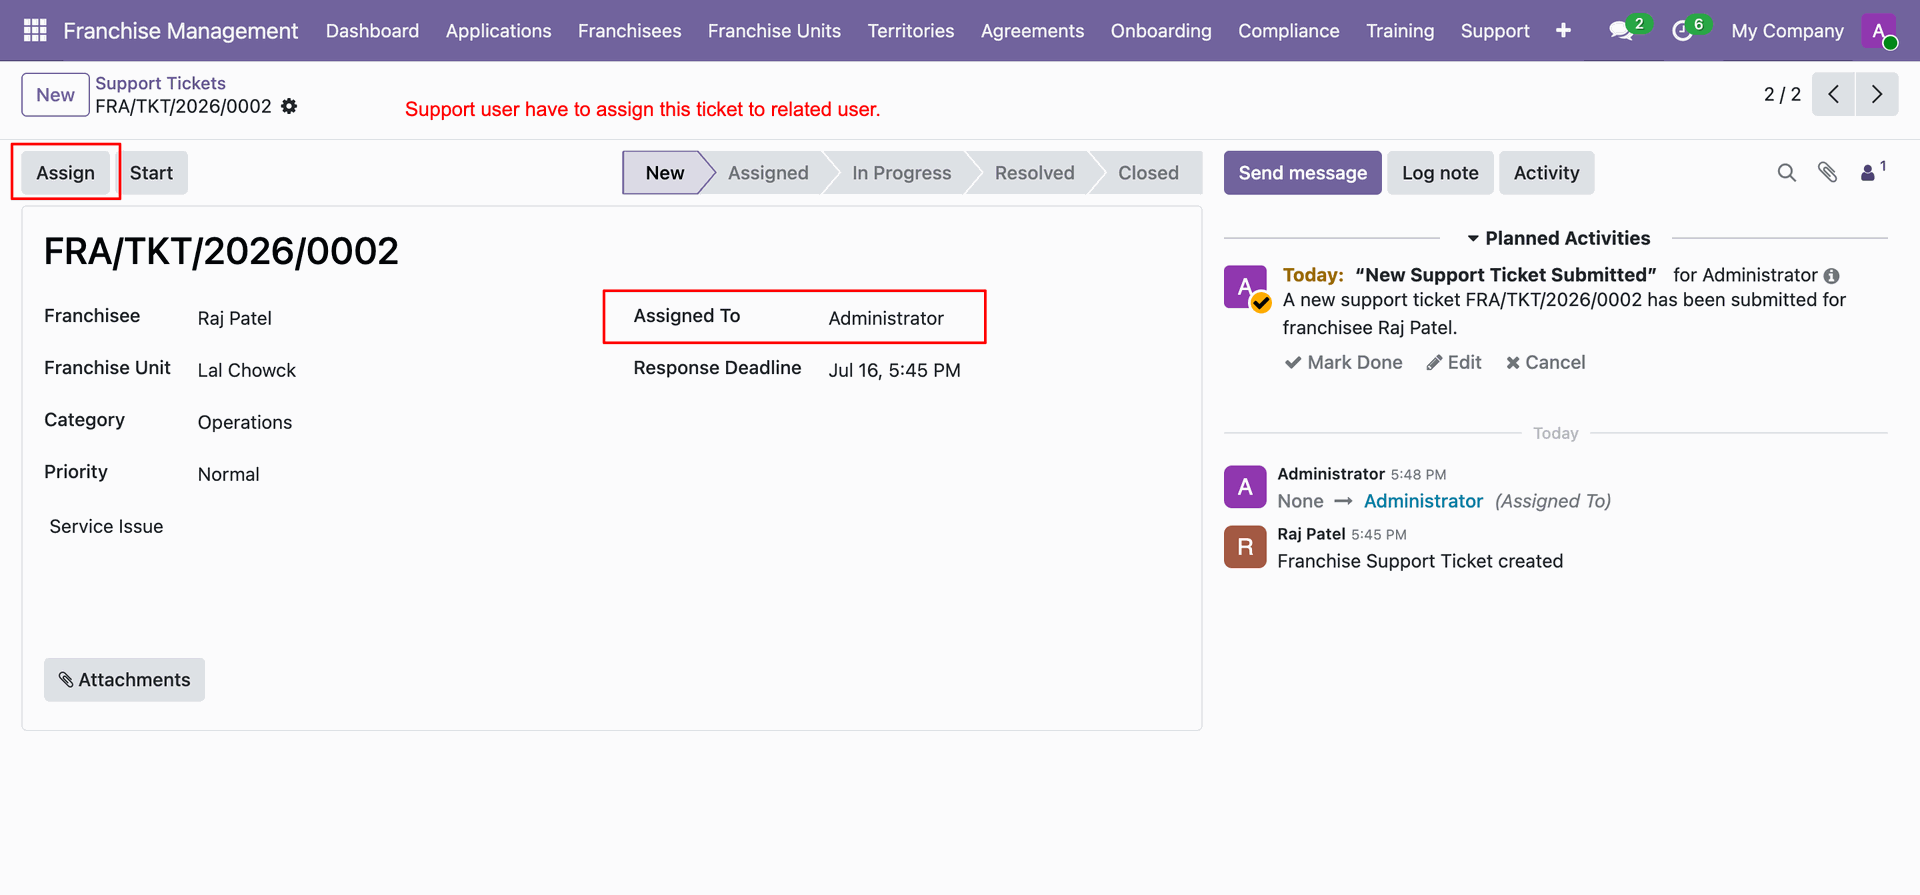Click the 2 / 2 record pager counter

click(x=1782, y=94)
